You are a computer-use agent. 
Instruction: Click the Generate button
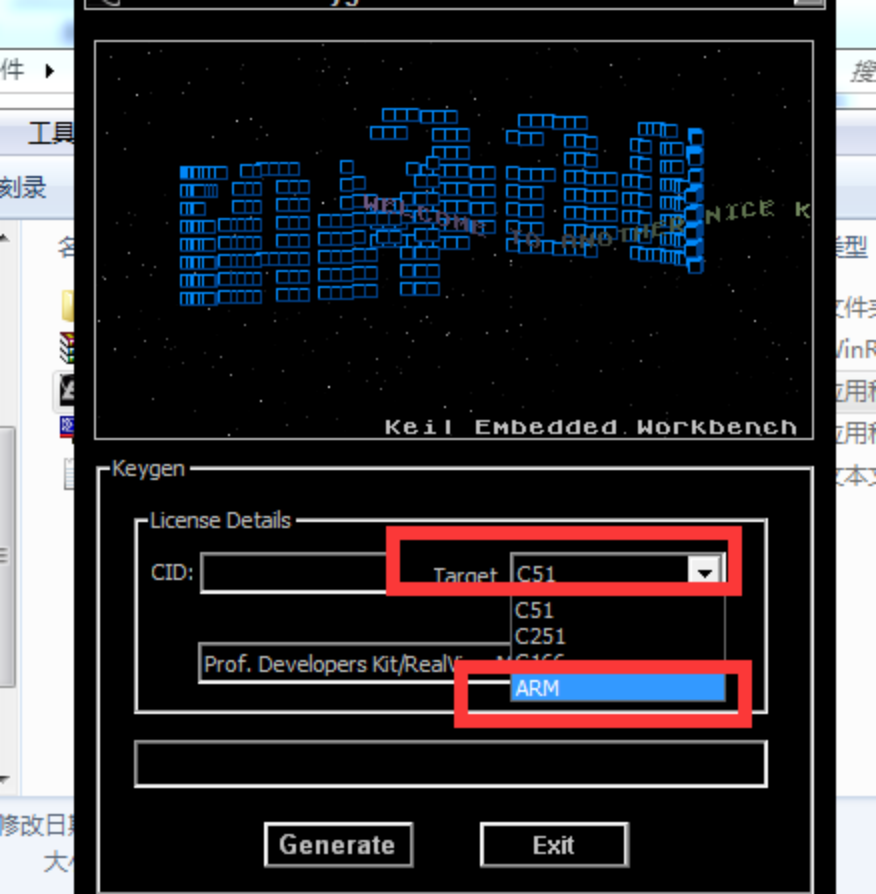click(x=338, y=844)
